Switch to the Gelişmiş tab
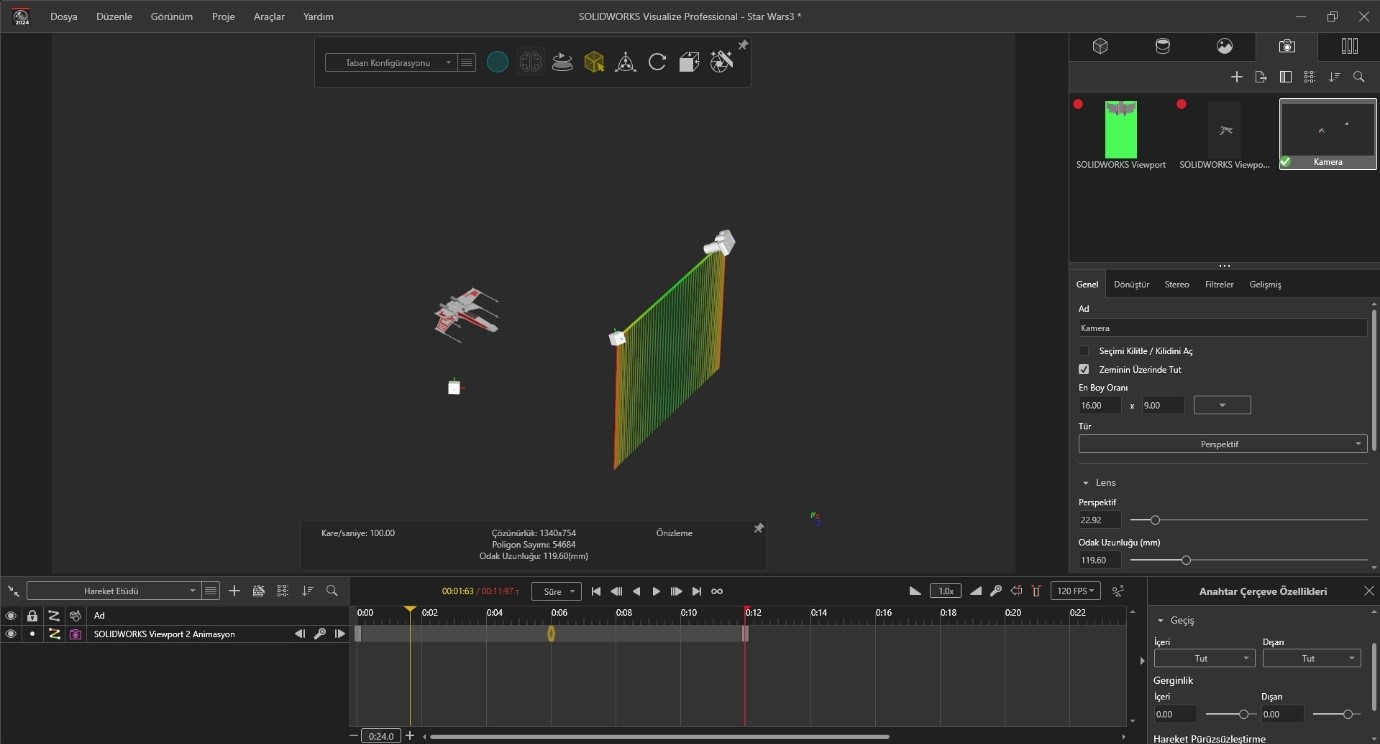 (1265, 284)
